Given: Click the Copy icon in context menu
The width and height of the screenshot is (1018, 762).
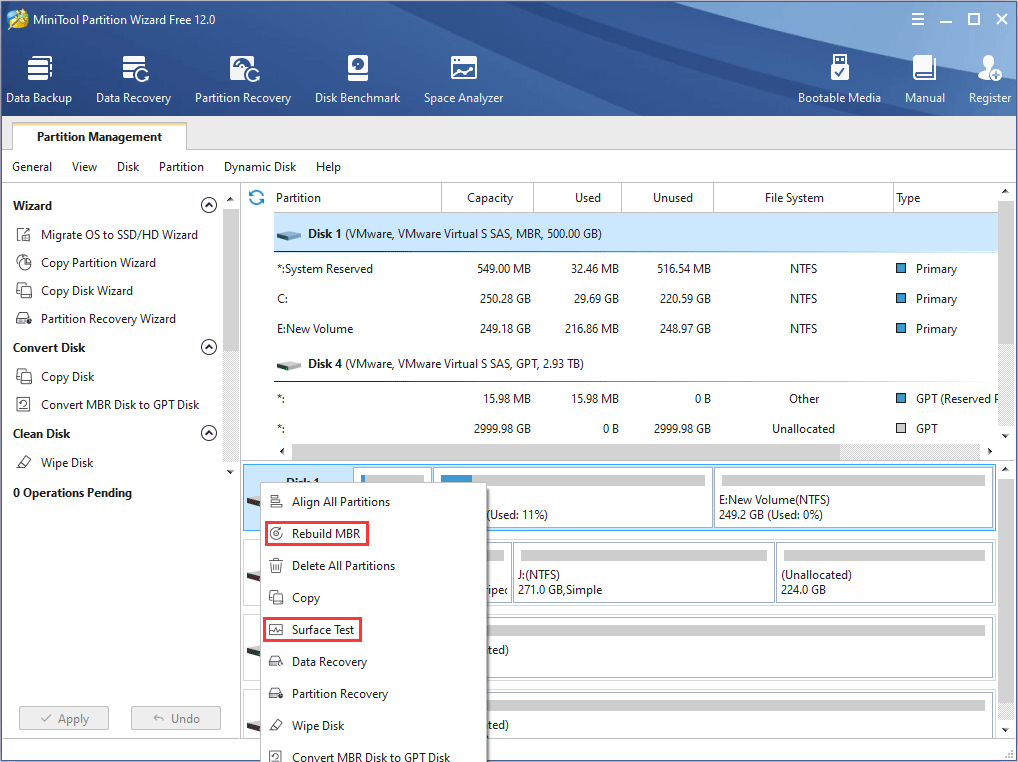Looking at the screenshot, I should [x=276, y=597].
